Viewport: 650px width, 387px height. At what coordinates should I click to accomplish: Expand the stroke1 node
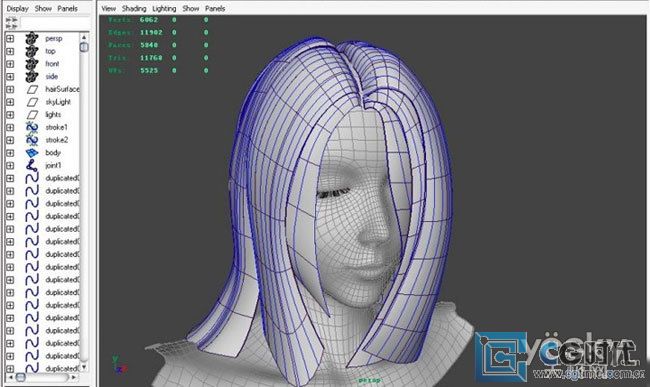pyautogui.click(x=10, y=128)
